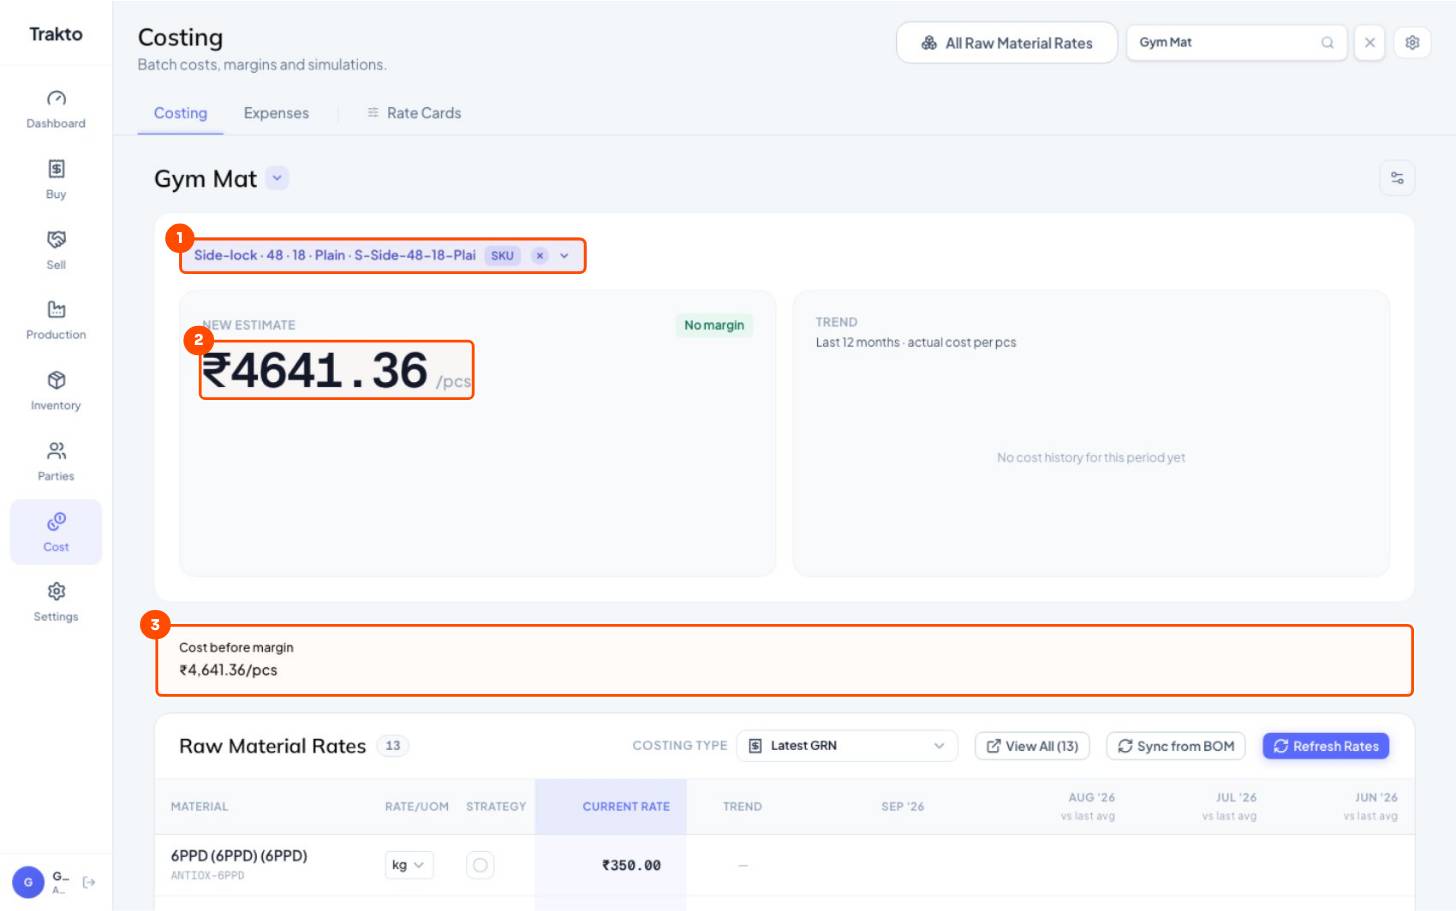Click the JUL '26 column header
The width and height of the screenshot is (1456, 911).
click(x=1236, y=798)
